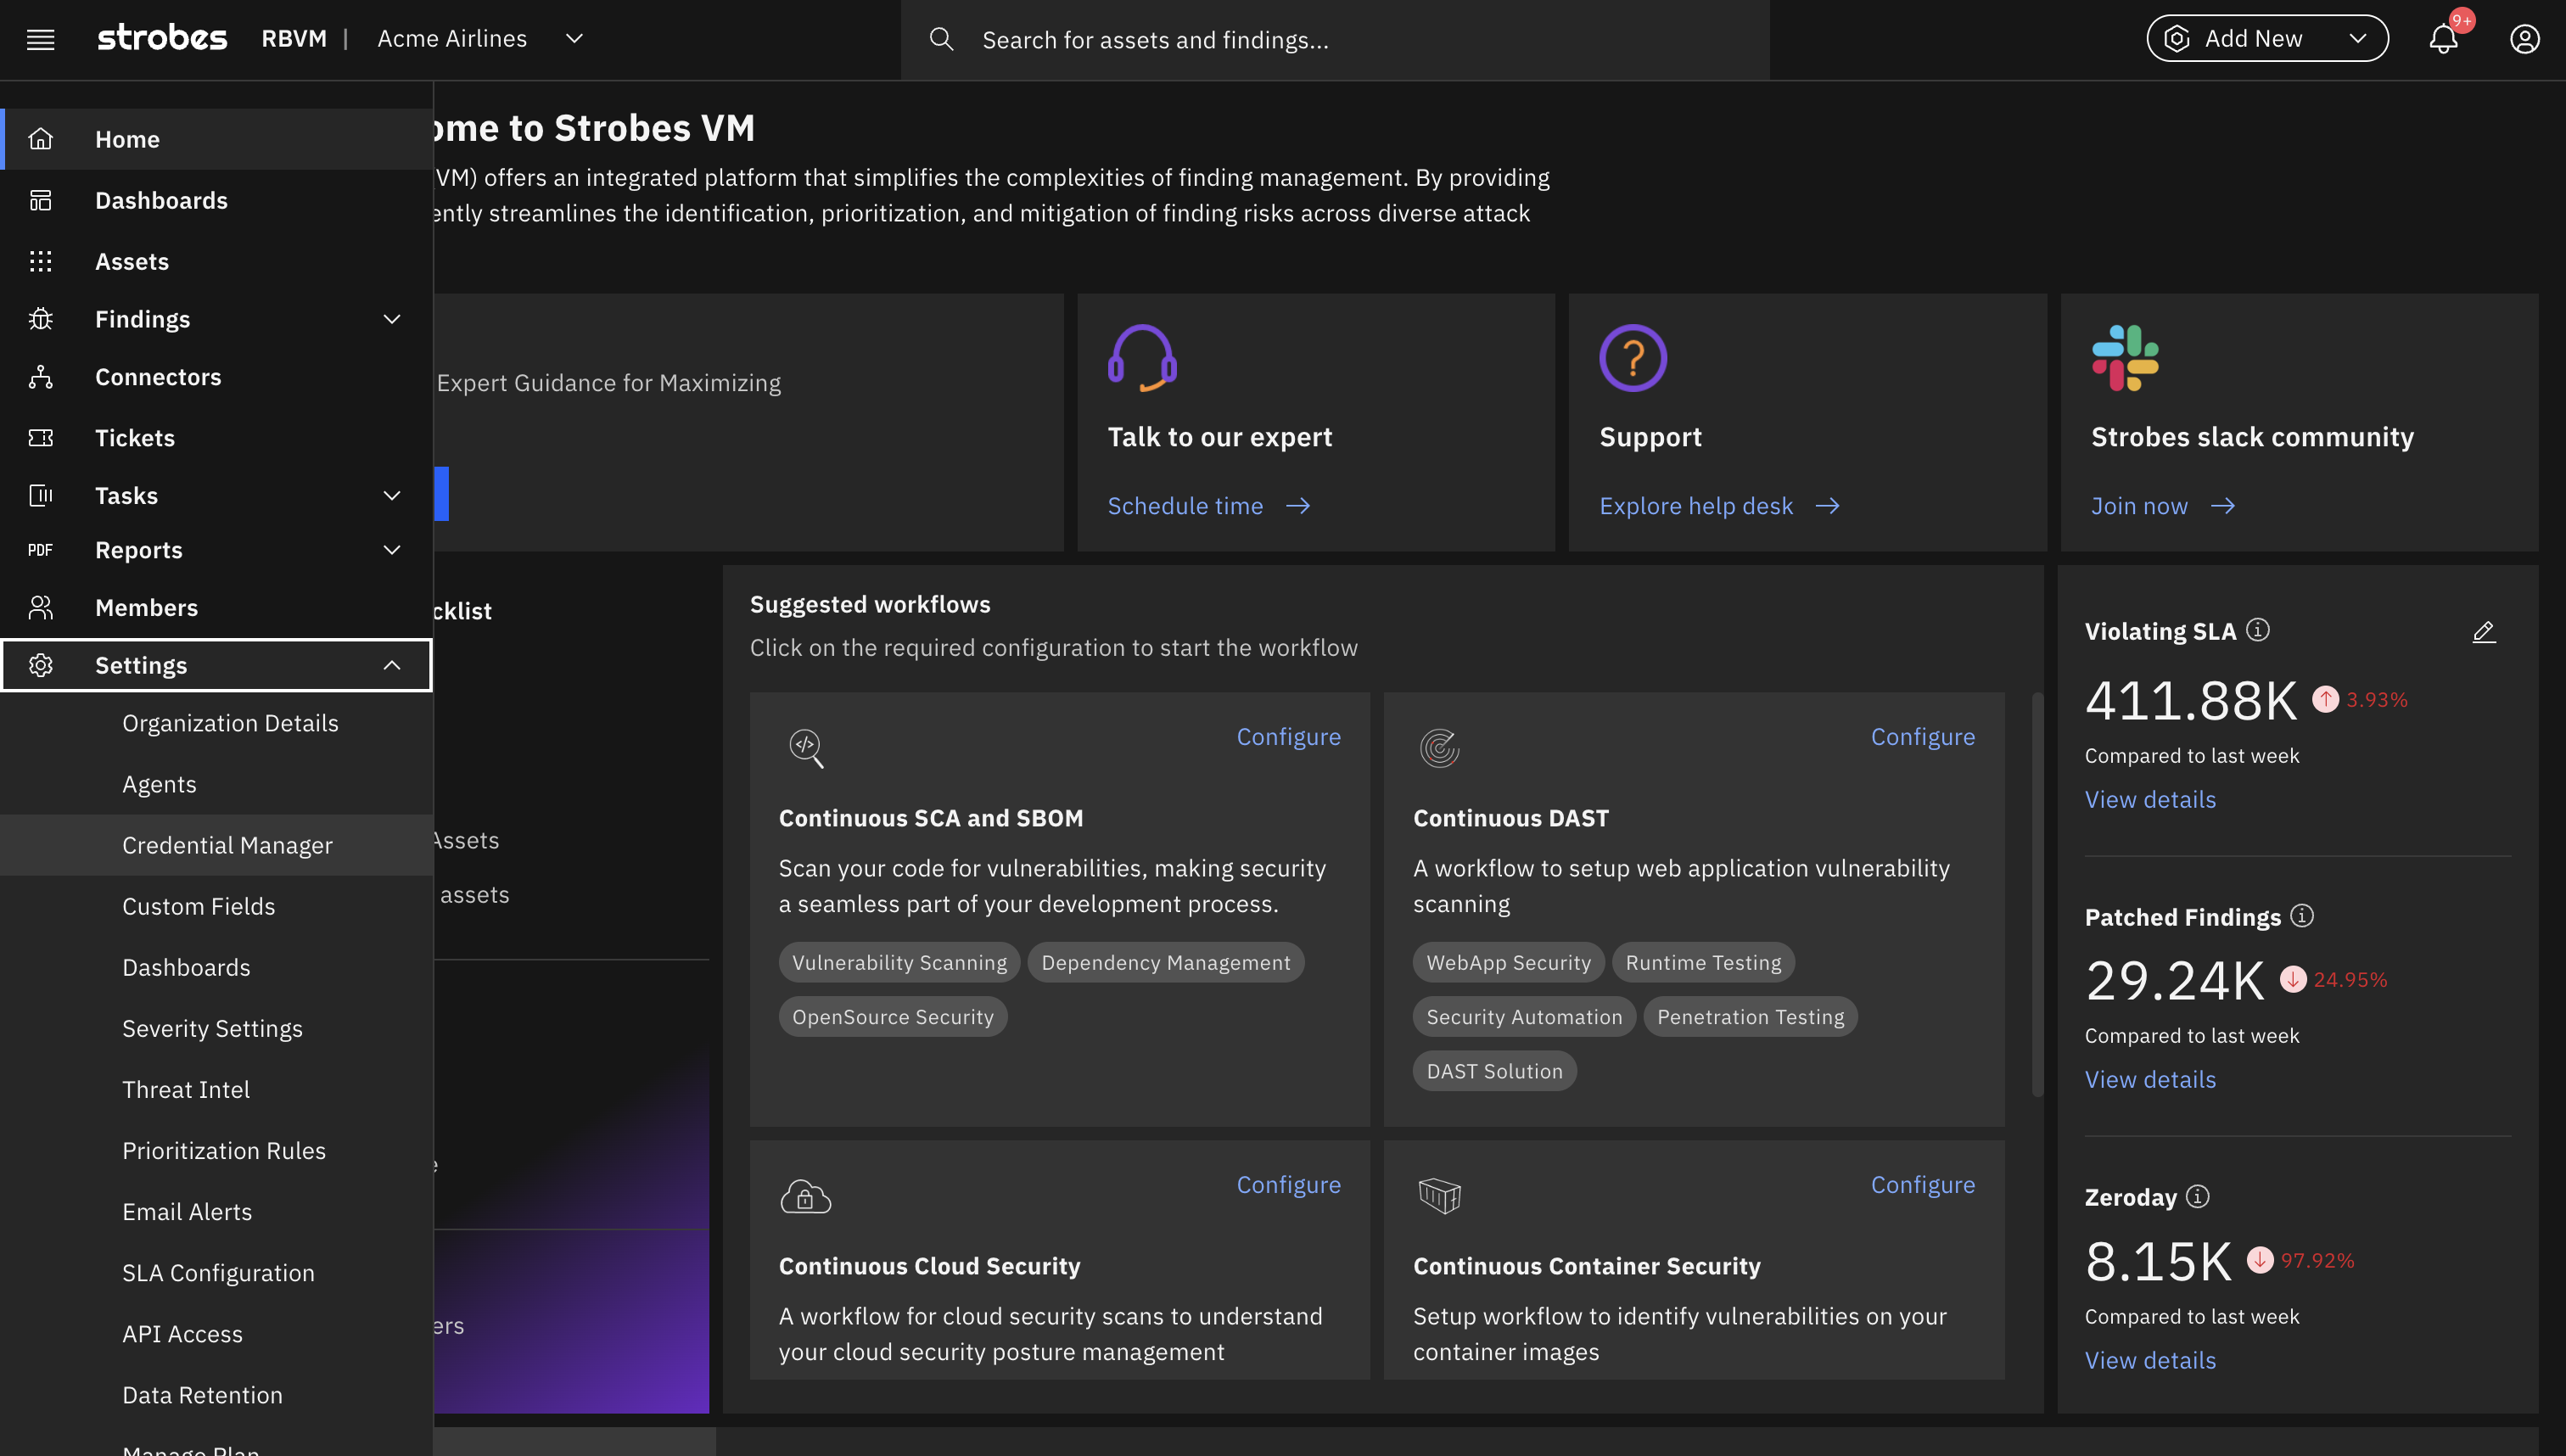This screenshot has width=2566, height=1456.
Task: Click the Support question mark icon
Action: (x=1632, y=357)
